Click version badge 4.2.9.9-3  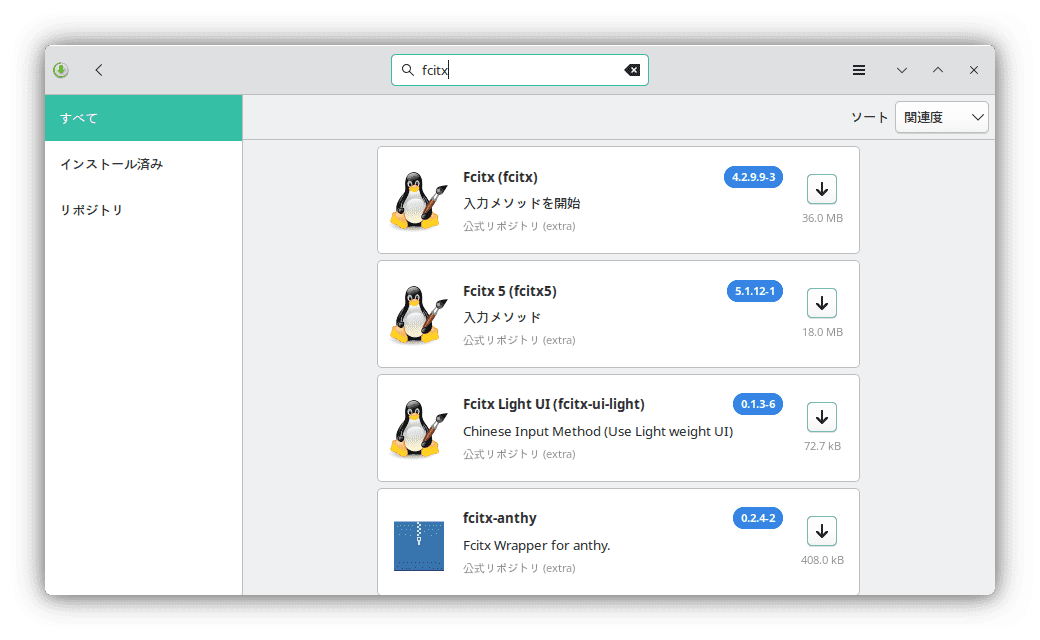753,177
